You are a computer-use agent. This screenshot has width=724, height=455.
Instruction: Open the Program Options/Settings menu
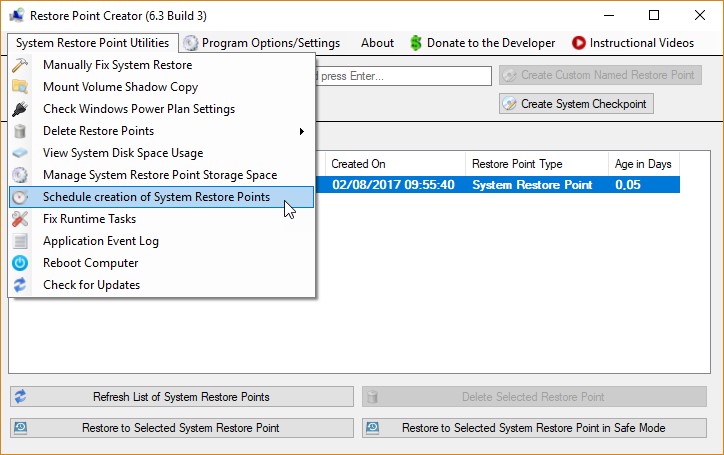pyautogui.click(x=262, y=43)
